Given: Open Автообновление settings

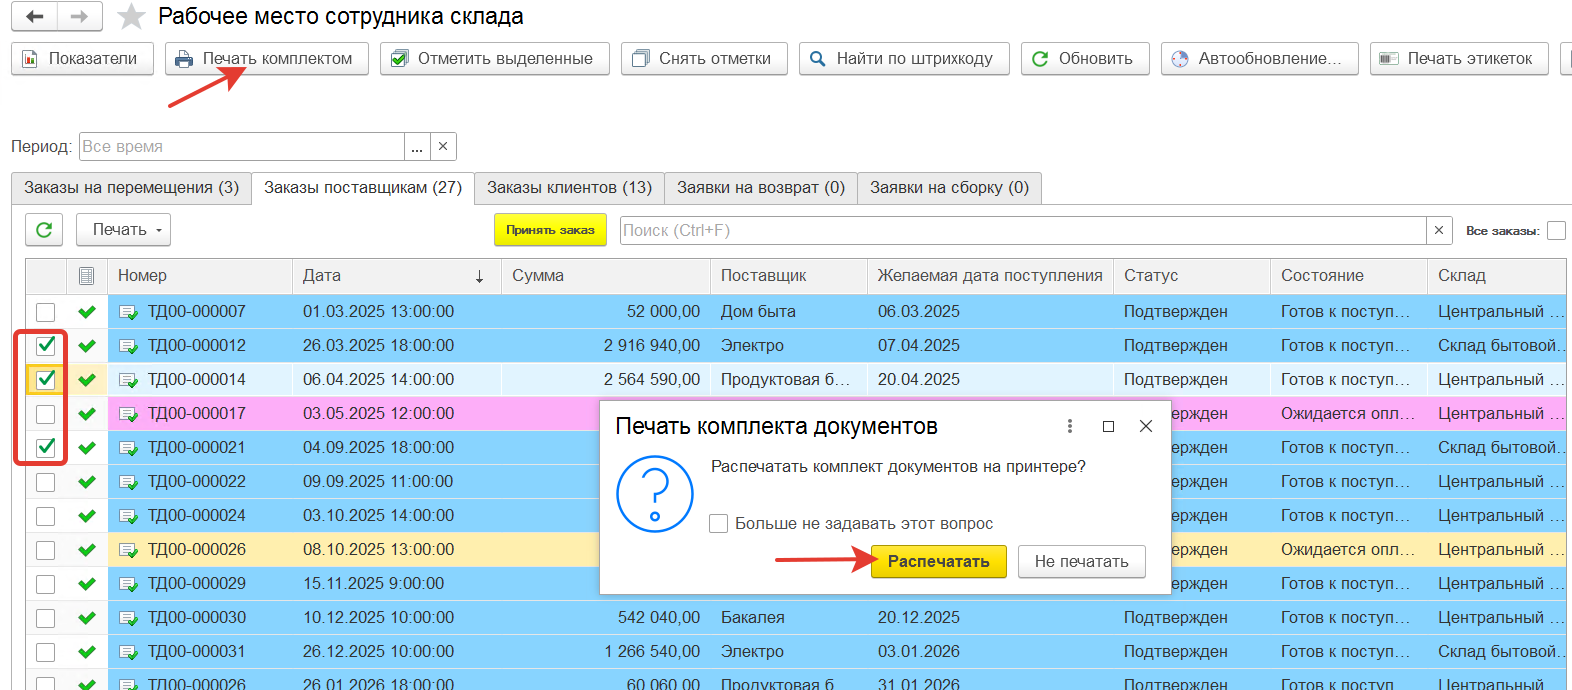Looking at the screenshot, I should (x=1259, y=59).
